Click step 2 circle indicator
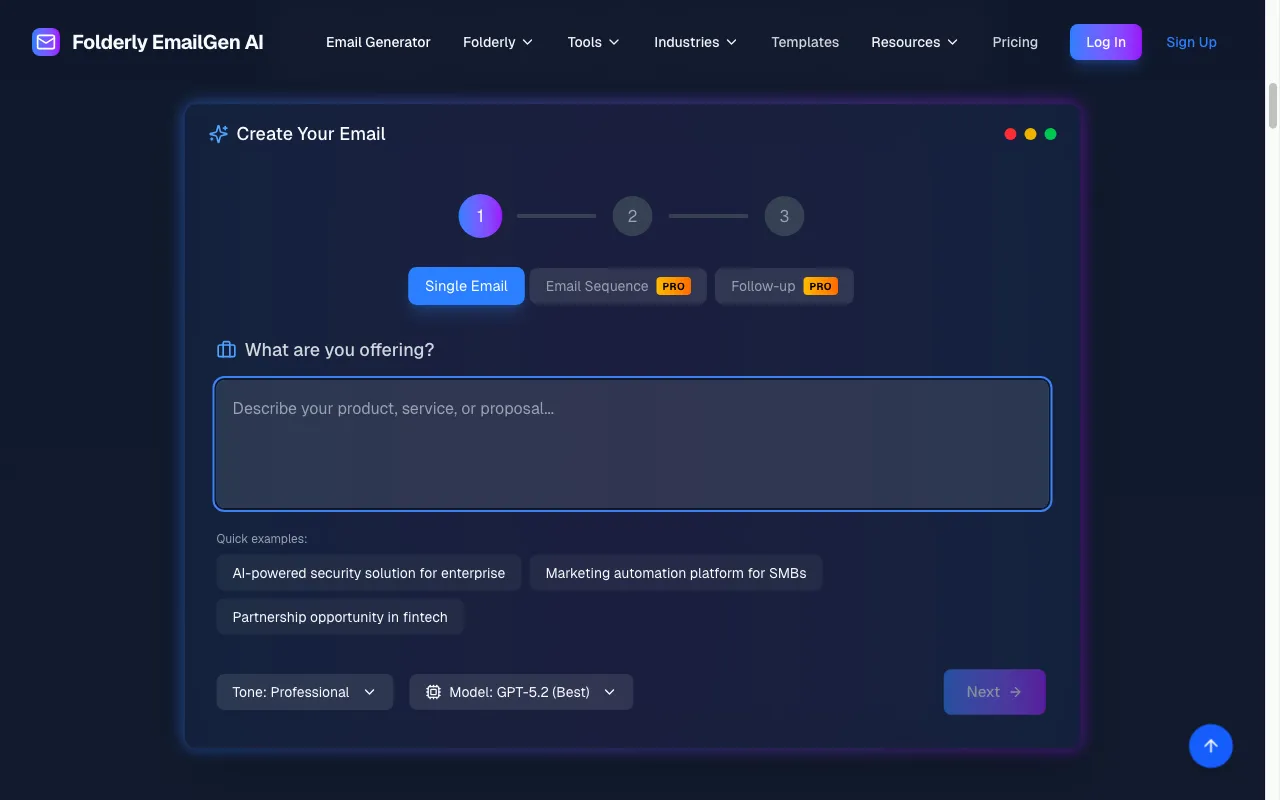The height and width of the screenshot is (800, 1280). [x=632, y=216]
